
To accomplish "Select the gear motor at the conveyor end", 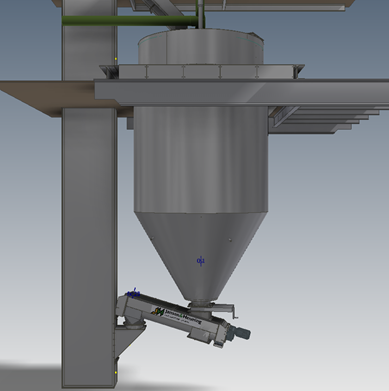I will (x=238, y=333).
